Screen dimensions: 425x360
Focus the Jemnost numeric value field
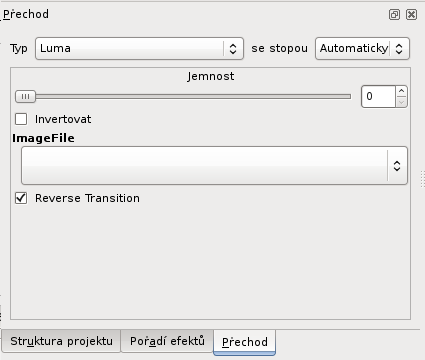[x=379, y=97]
